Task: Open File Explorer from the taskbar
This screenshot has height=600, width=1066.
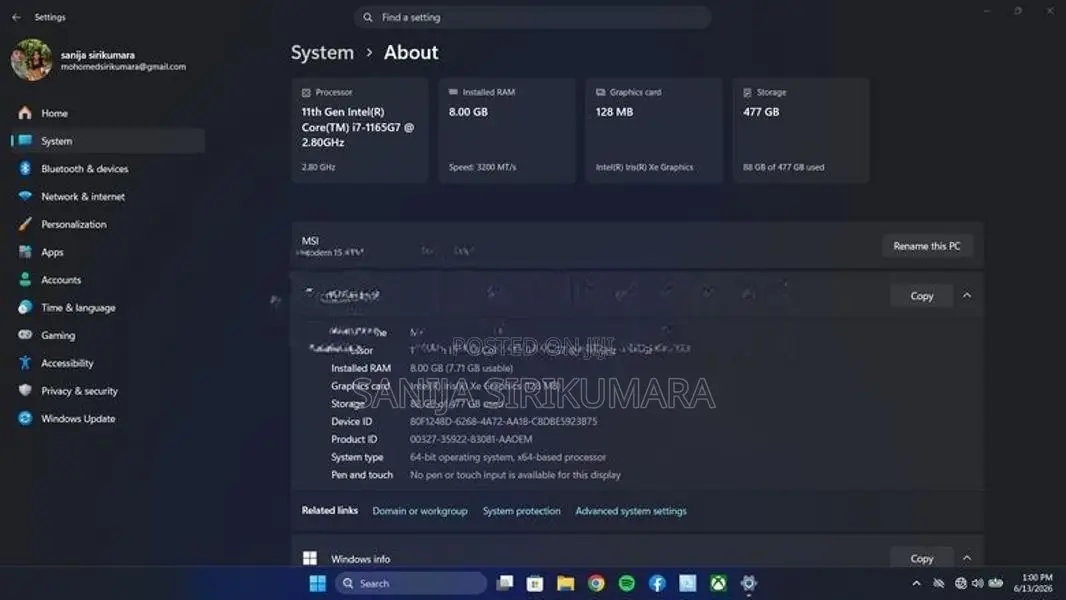Action: click(566, 583)
